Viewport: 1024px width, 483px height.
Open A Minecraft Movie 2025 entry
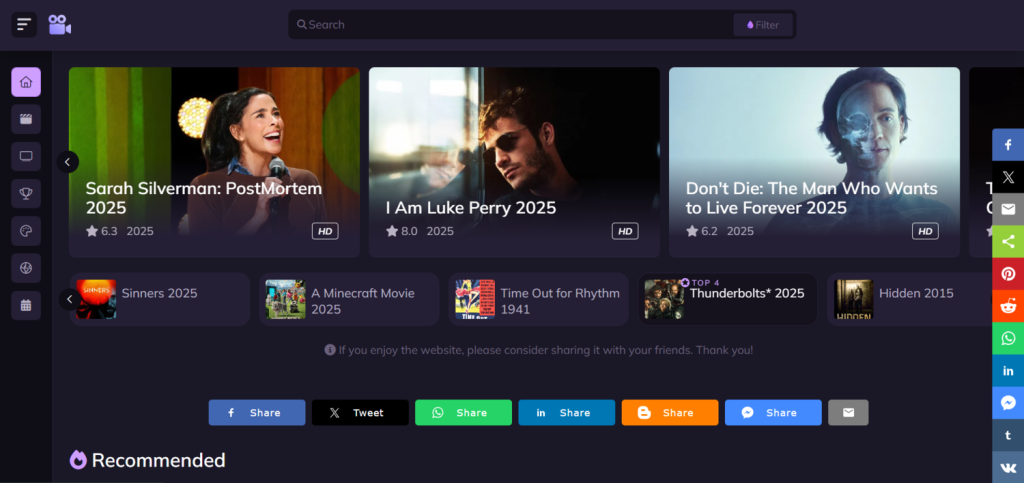point(349,299)
